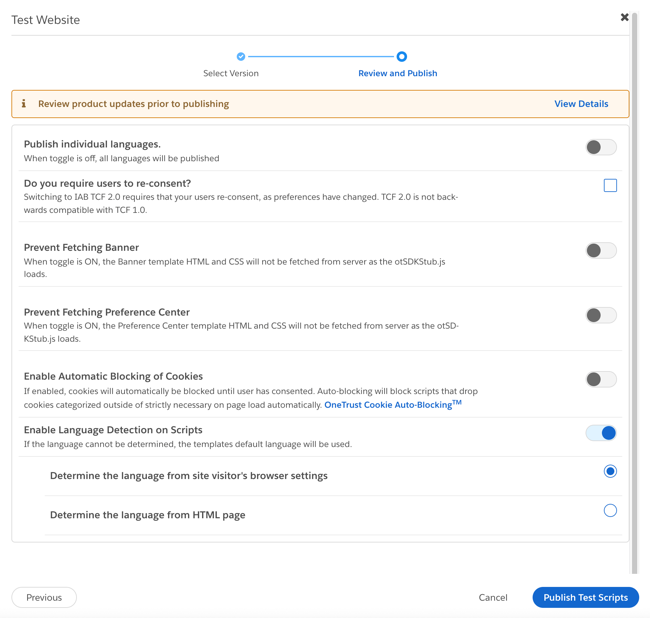This screenshot has height=618, width=650.
Task: Disable Language Detection on Scripts toggle
Action: click(601, 433)
